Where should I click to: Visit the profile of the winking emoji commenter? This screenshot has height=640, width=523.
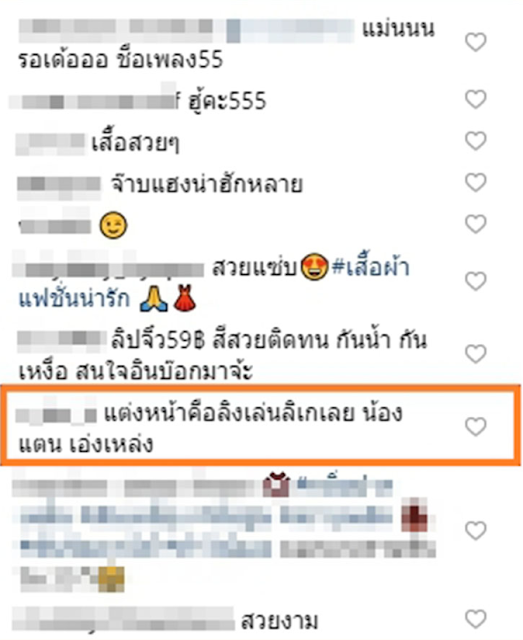[56, 224]
